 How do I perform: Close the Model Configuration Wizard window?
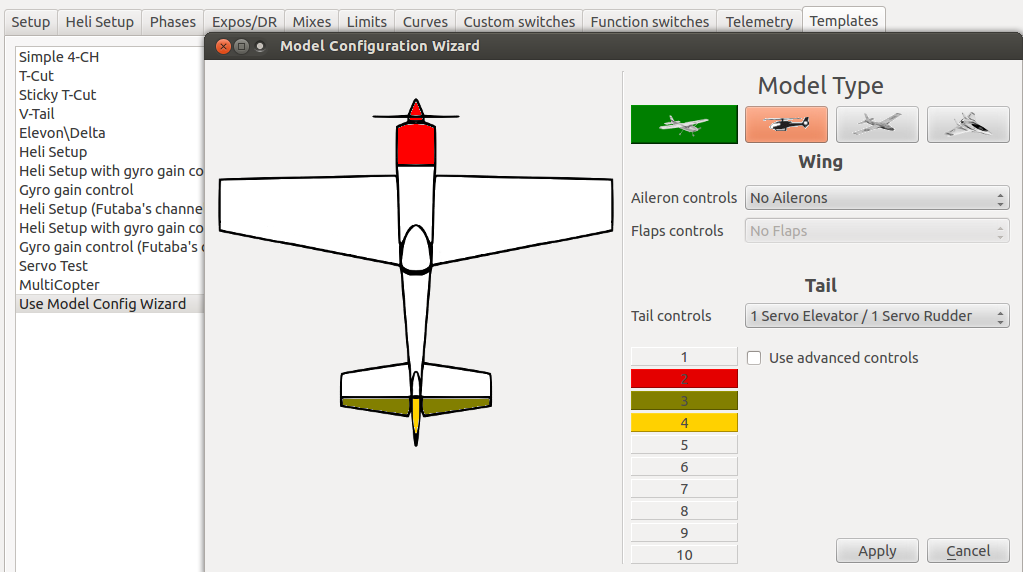[x=223, y=46]
